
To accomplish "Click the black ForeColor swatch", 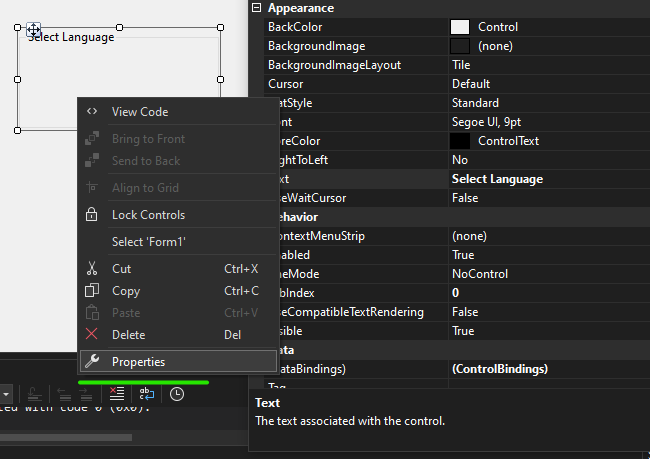I will 460,141.
